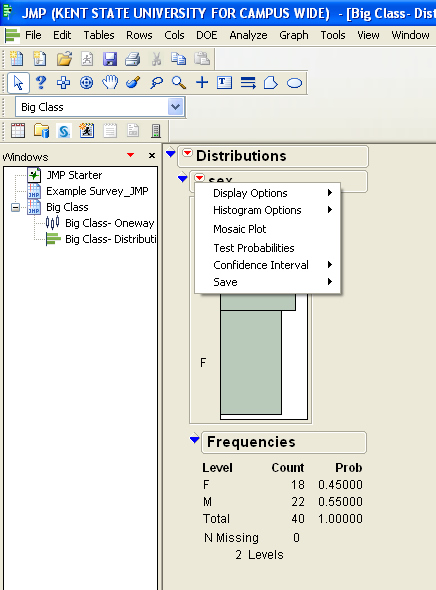Select the Help question mark tool
This screenshot has width=436, height=590.
tap(41, 82)
